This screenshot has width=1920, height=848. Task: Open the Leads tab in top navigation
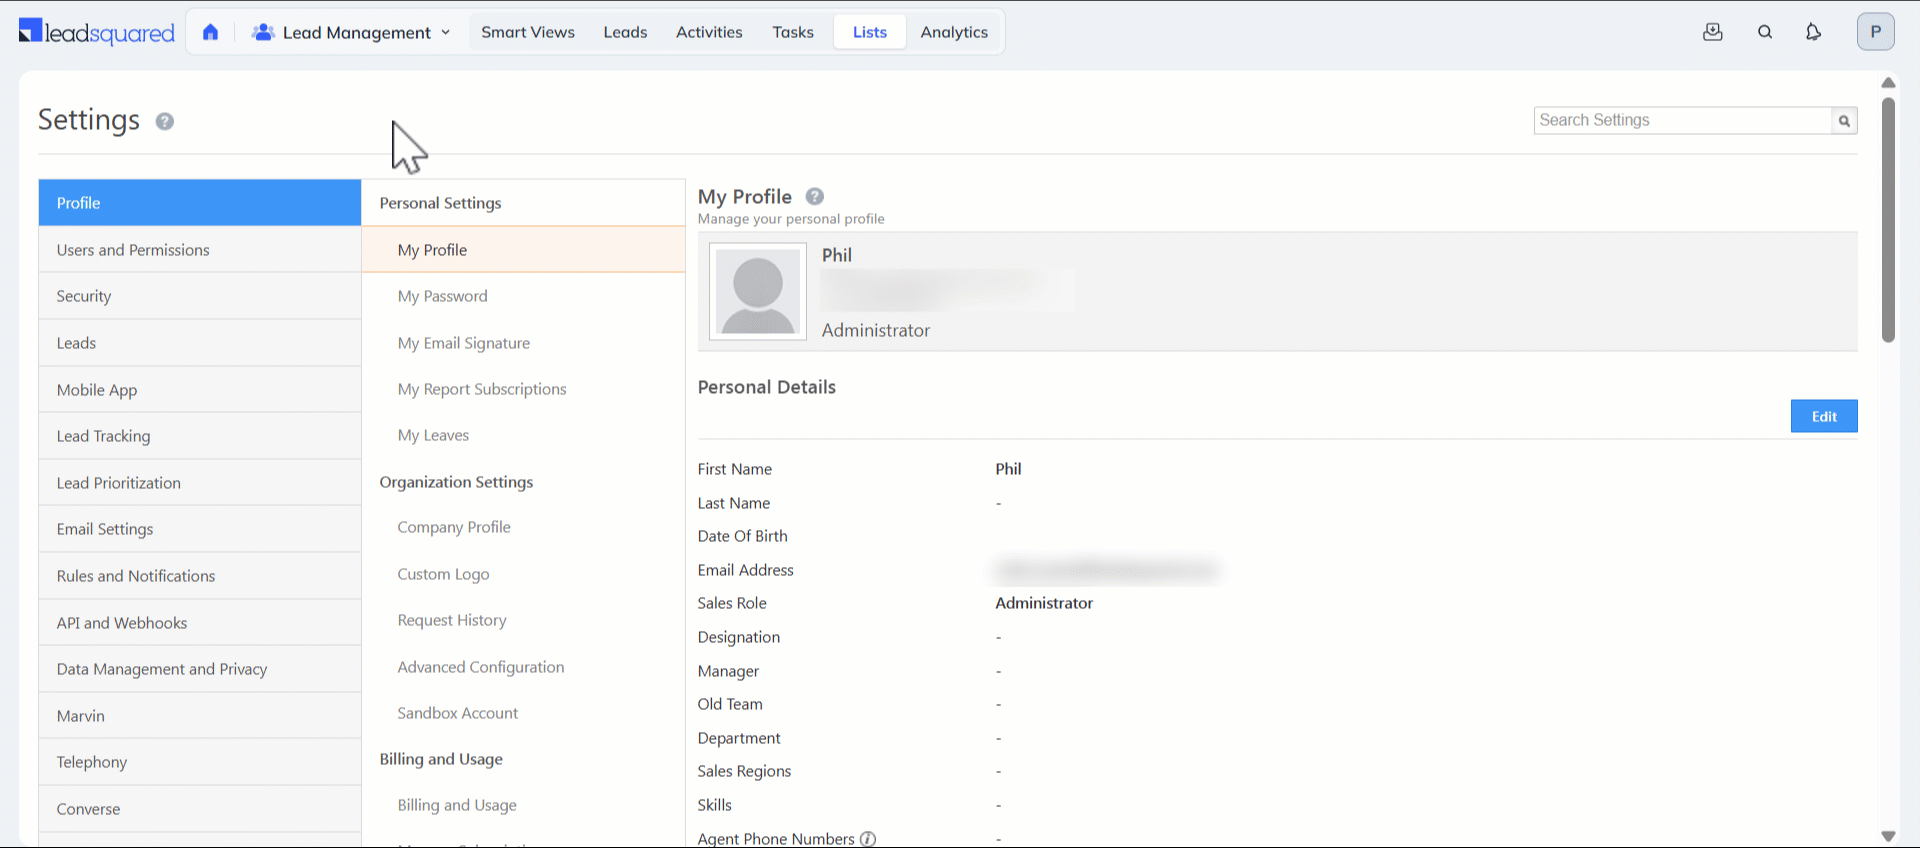pos(625,32)
